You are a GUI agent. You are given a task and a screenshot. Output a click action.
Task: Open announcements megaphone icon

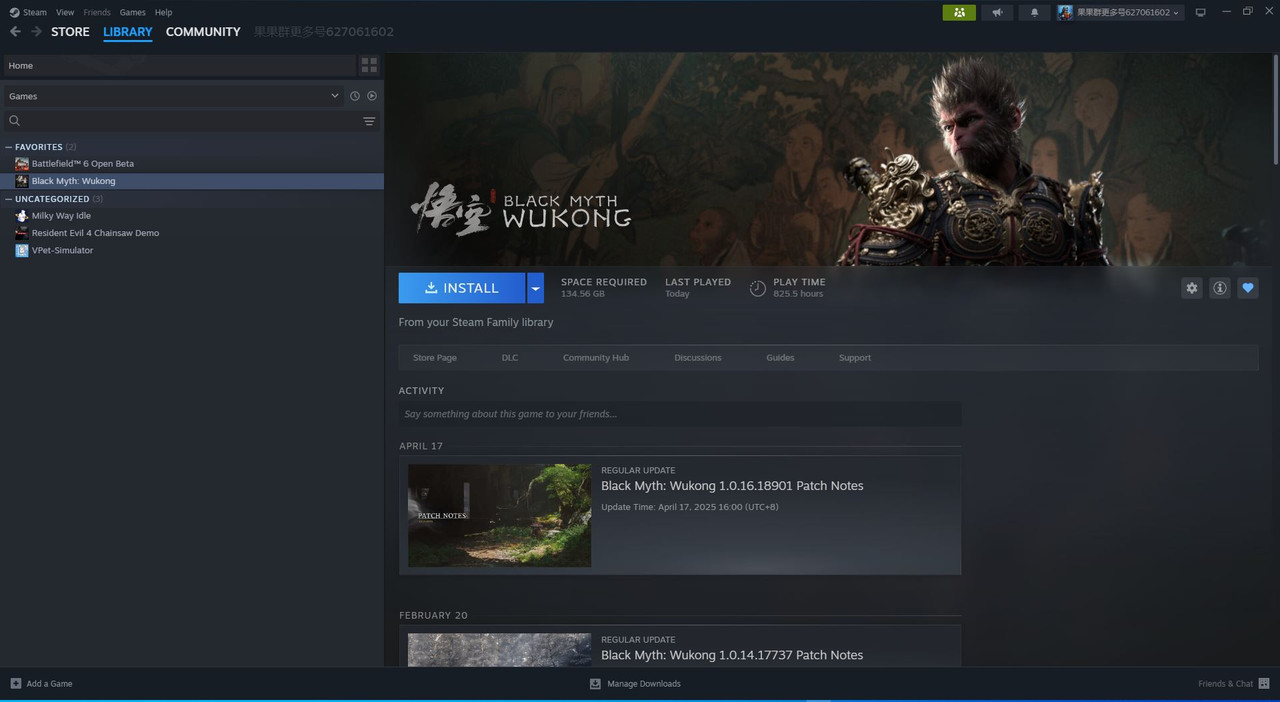pos(996,12)
